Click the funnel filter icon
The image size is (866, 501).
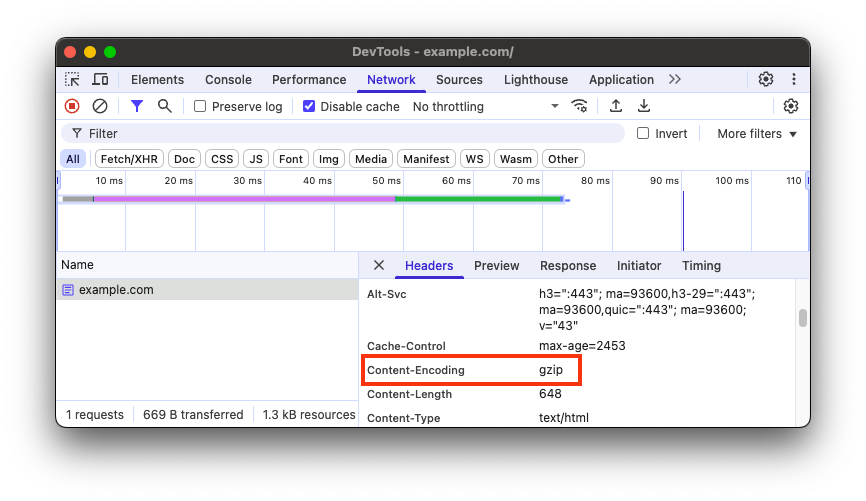137,106
